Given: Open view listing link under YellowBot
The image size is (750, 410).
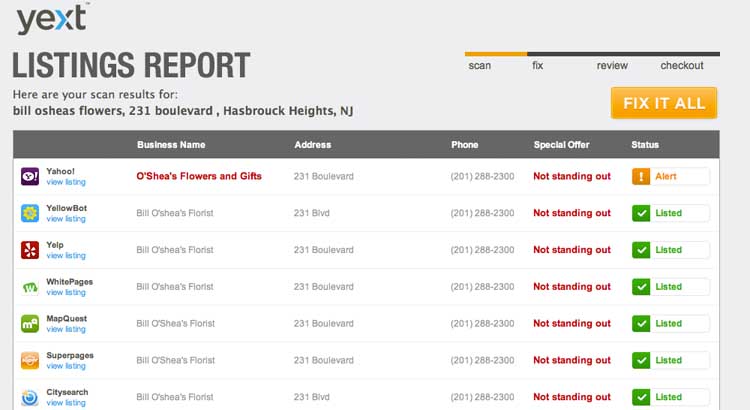Looking at the screenshot, I should tap(66, 219).
